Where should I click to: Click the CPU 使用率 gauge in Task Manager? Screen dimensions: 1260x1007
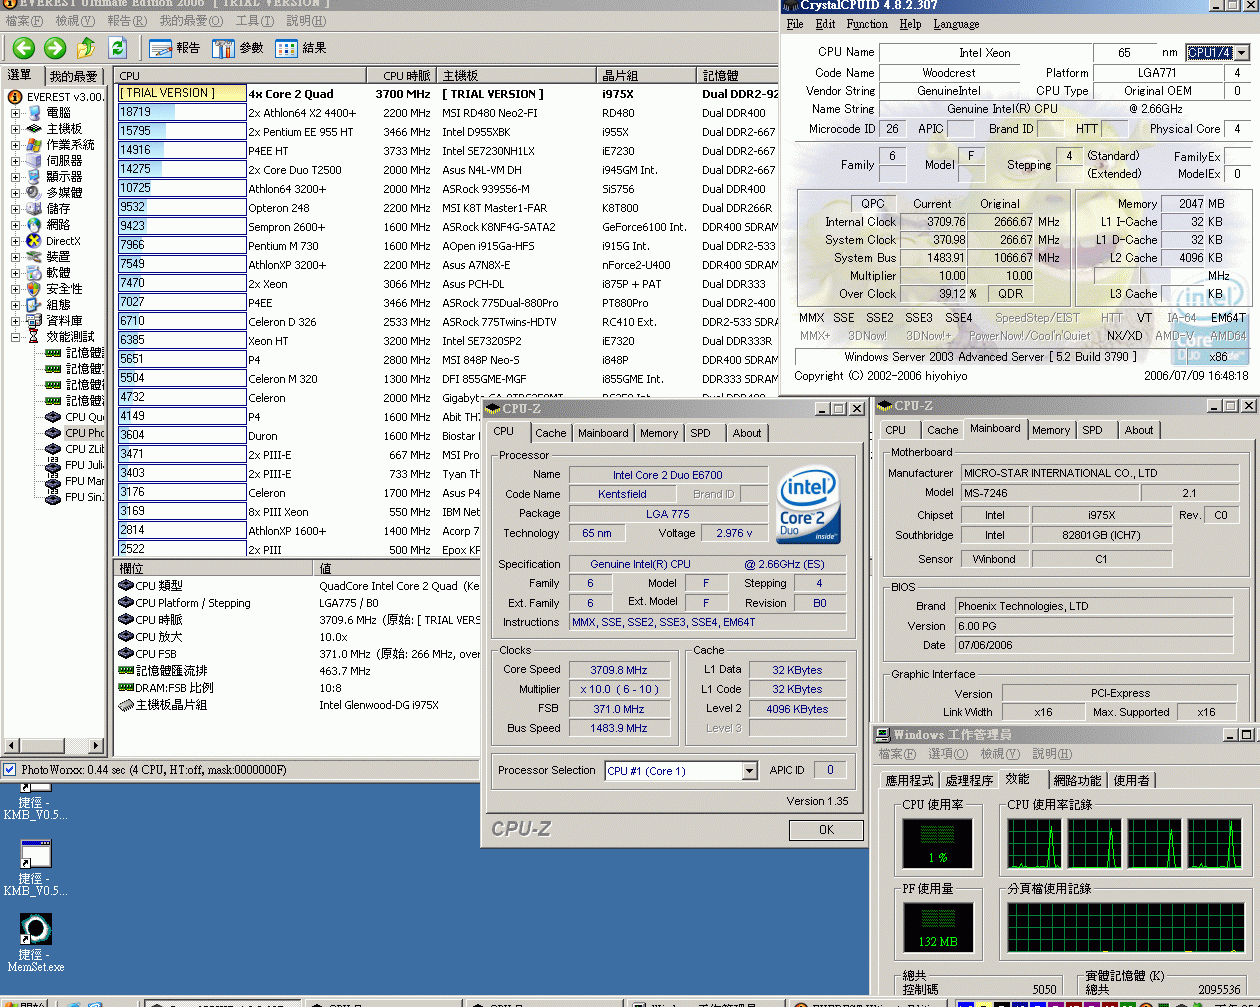tap(937, 843)
